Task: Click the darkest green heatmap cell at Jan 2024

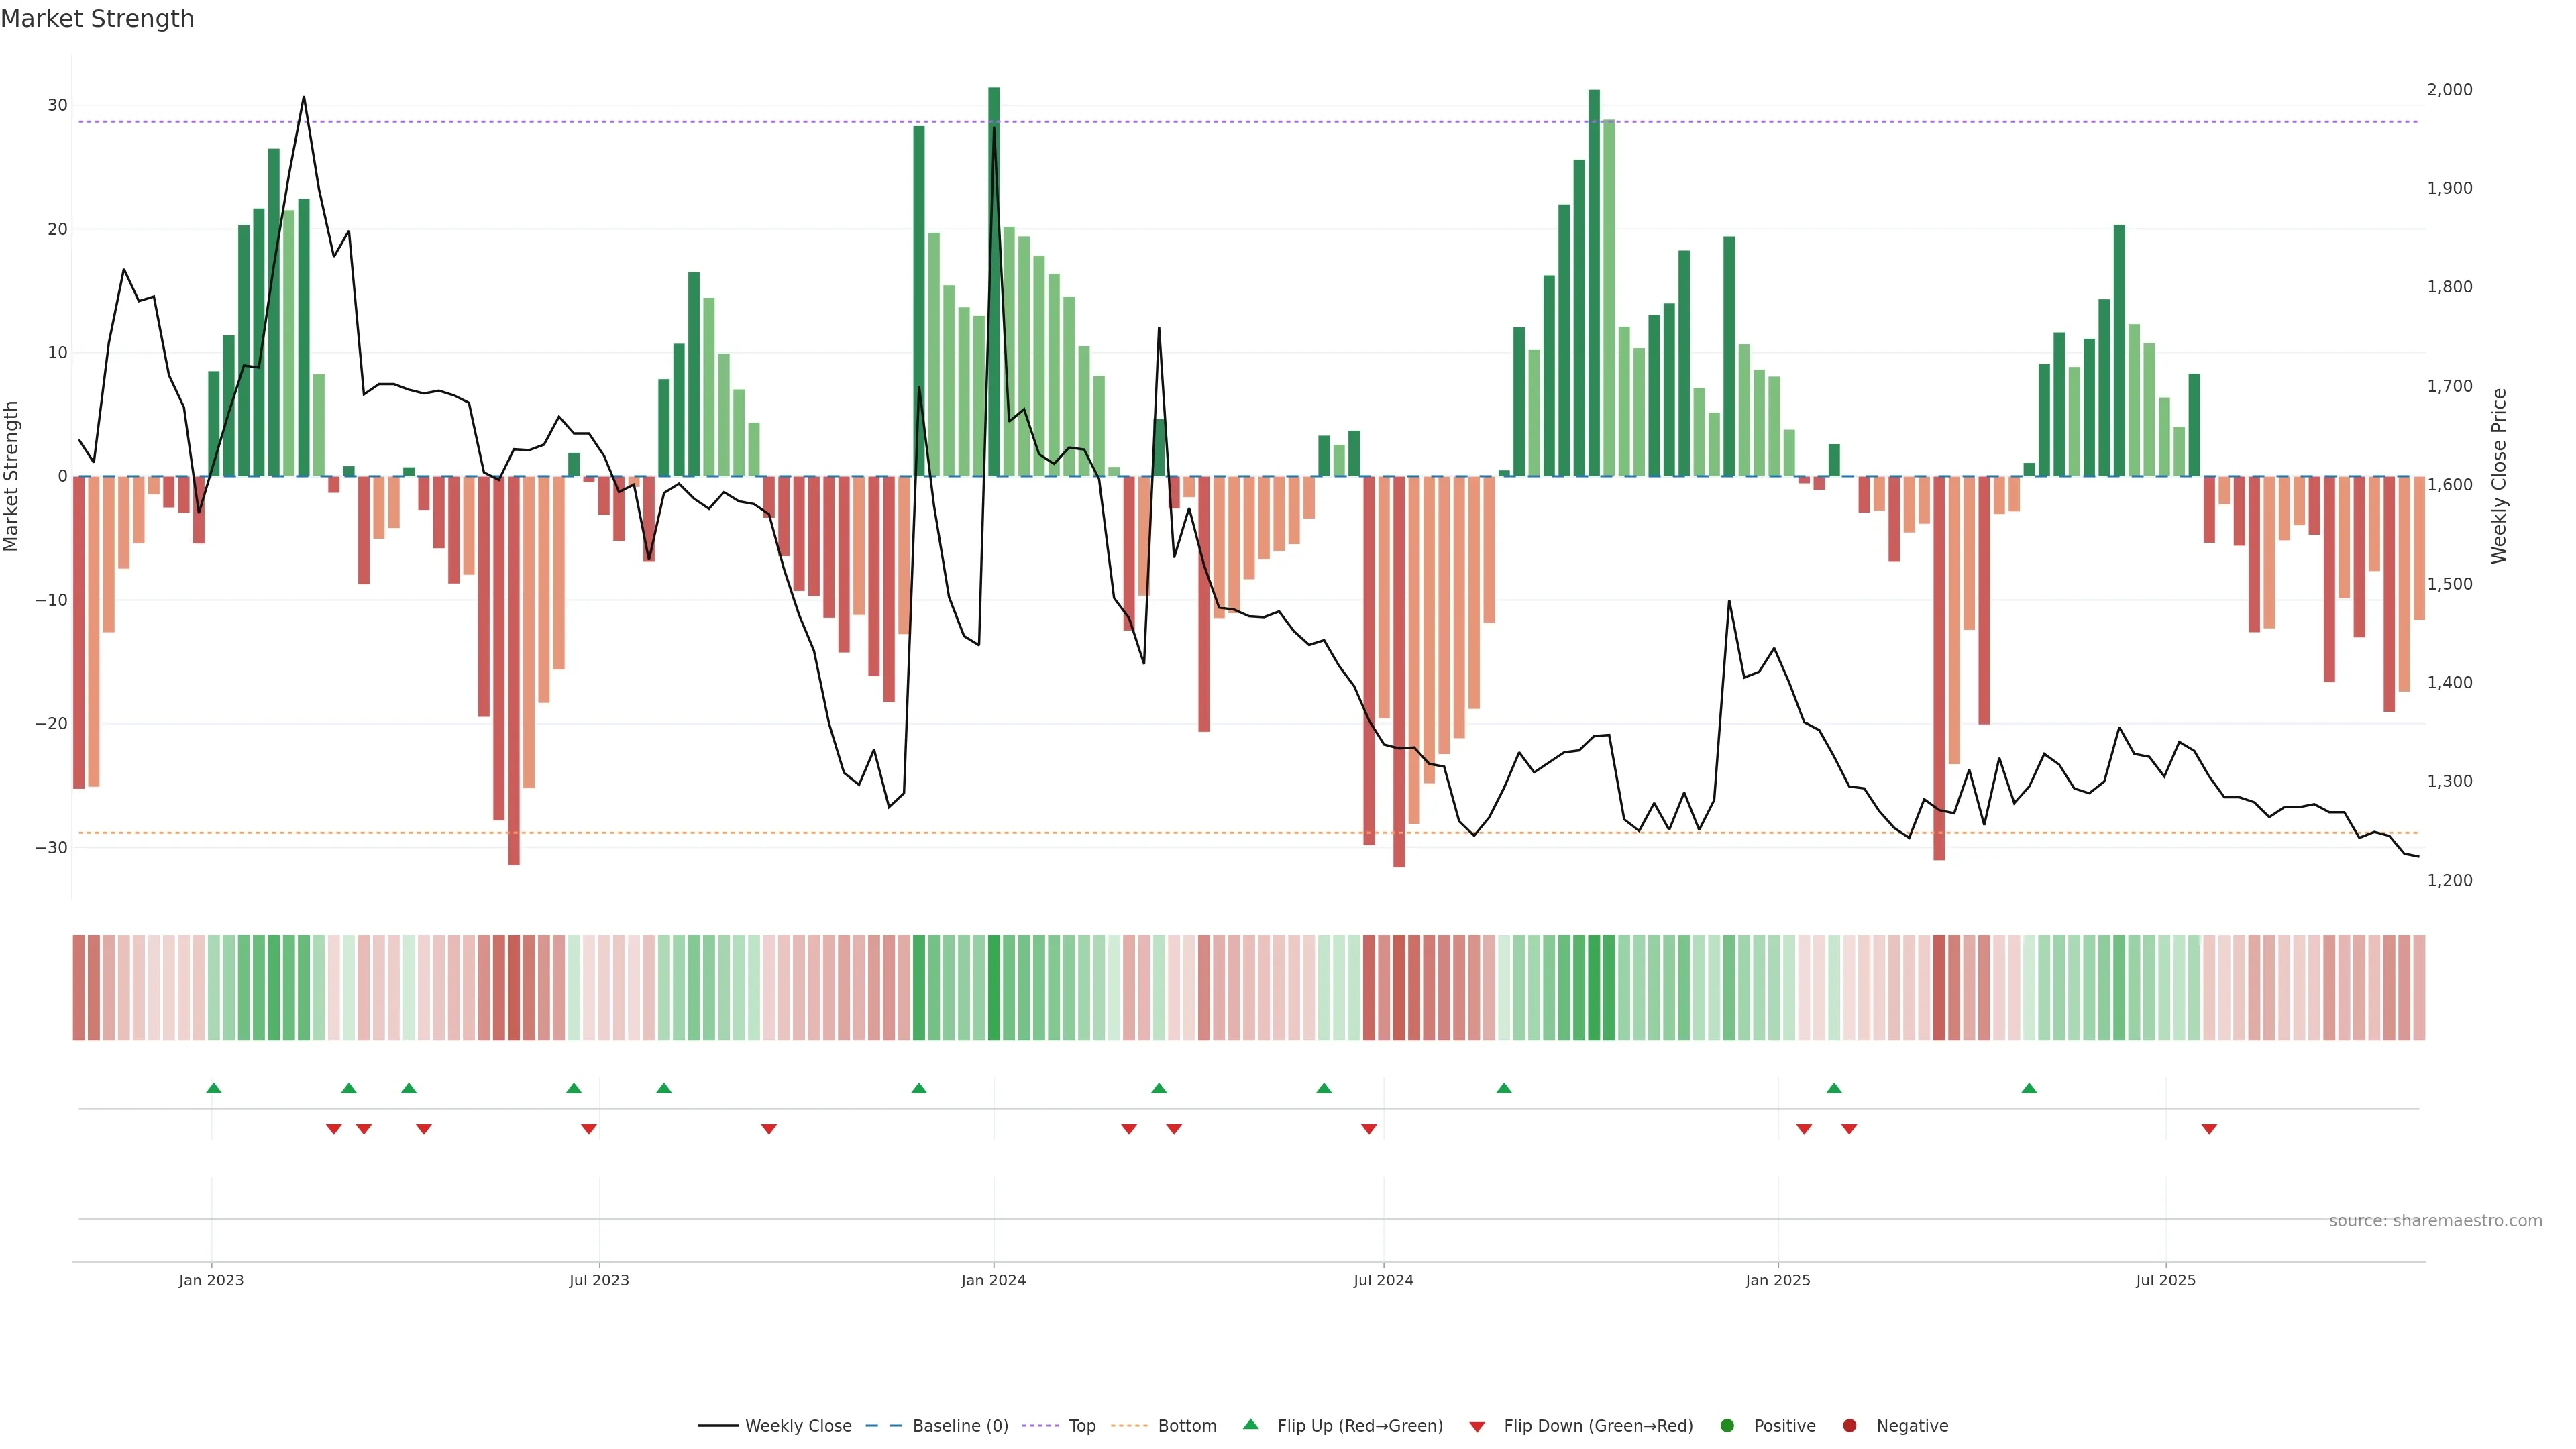Action: pyautogui.click(x=994, y=987)
